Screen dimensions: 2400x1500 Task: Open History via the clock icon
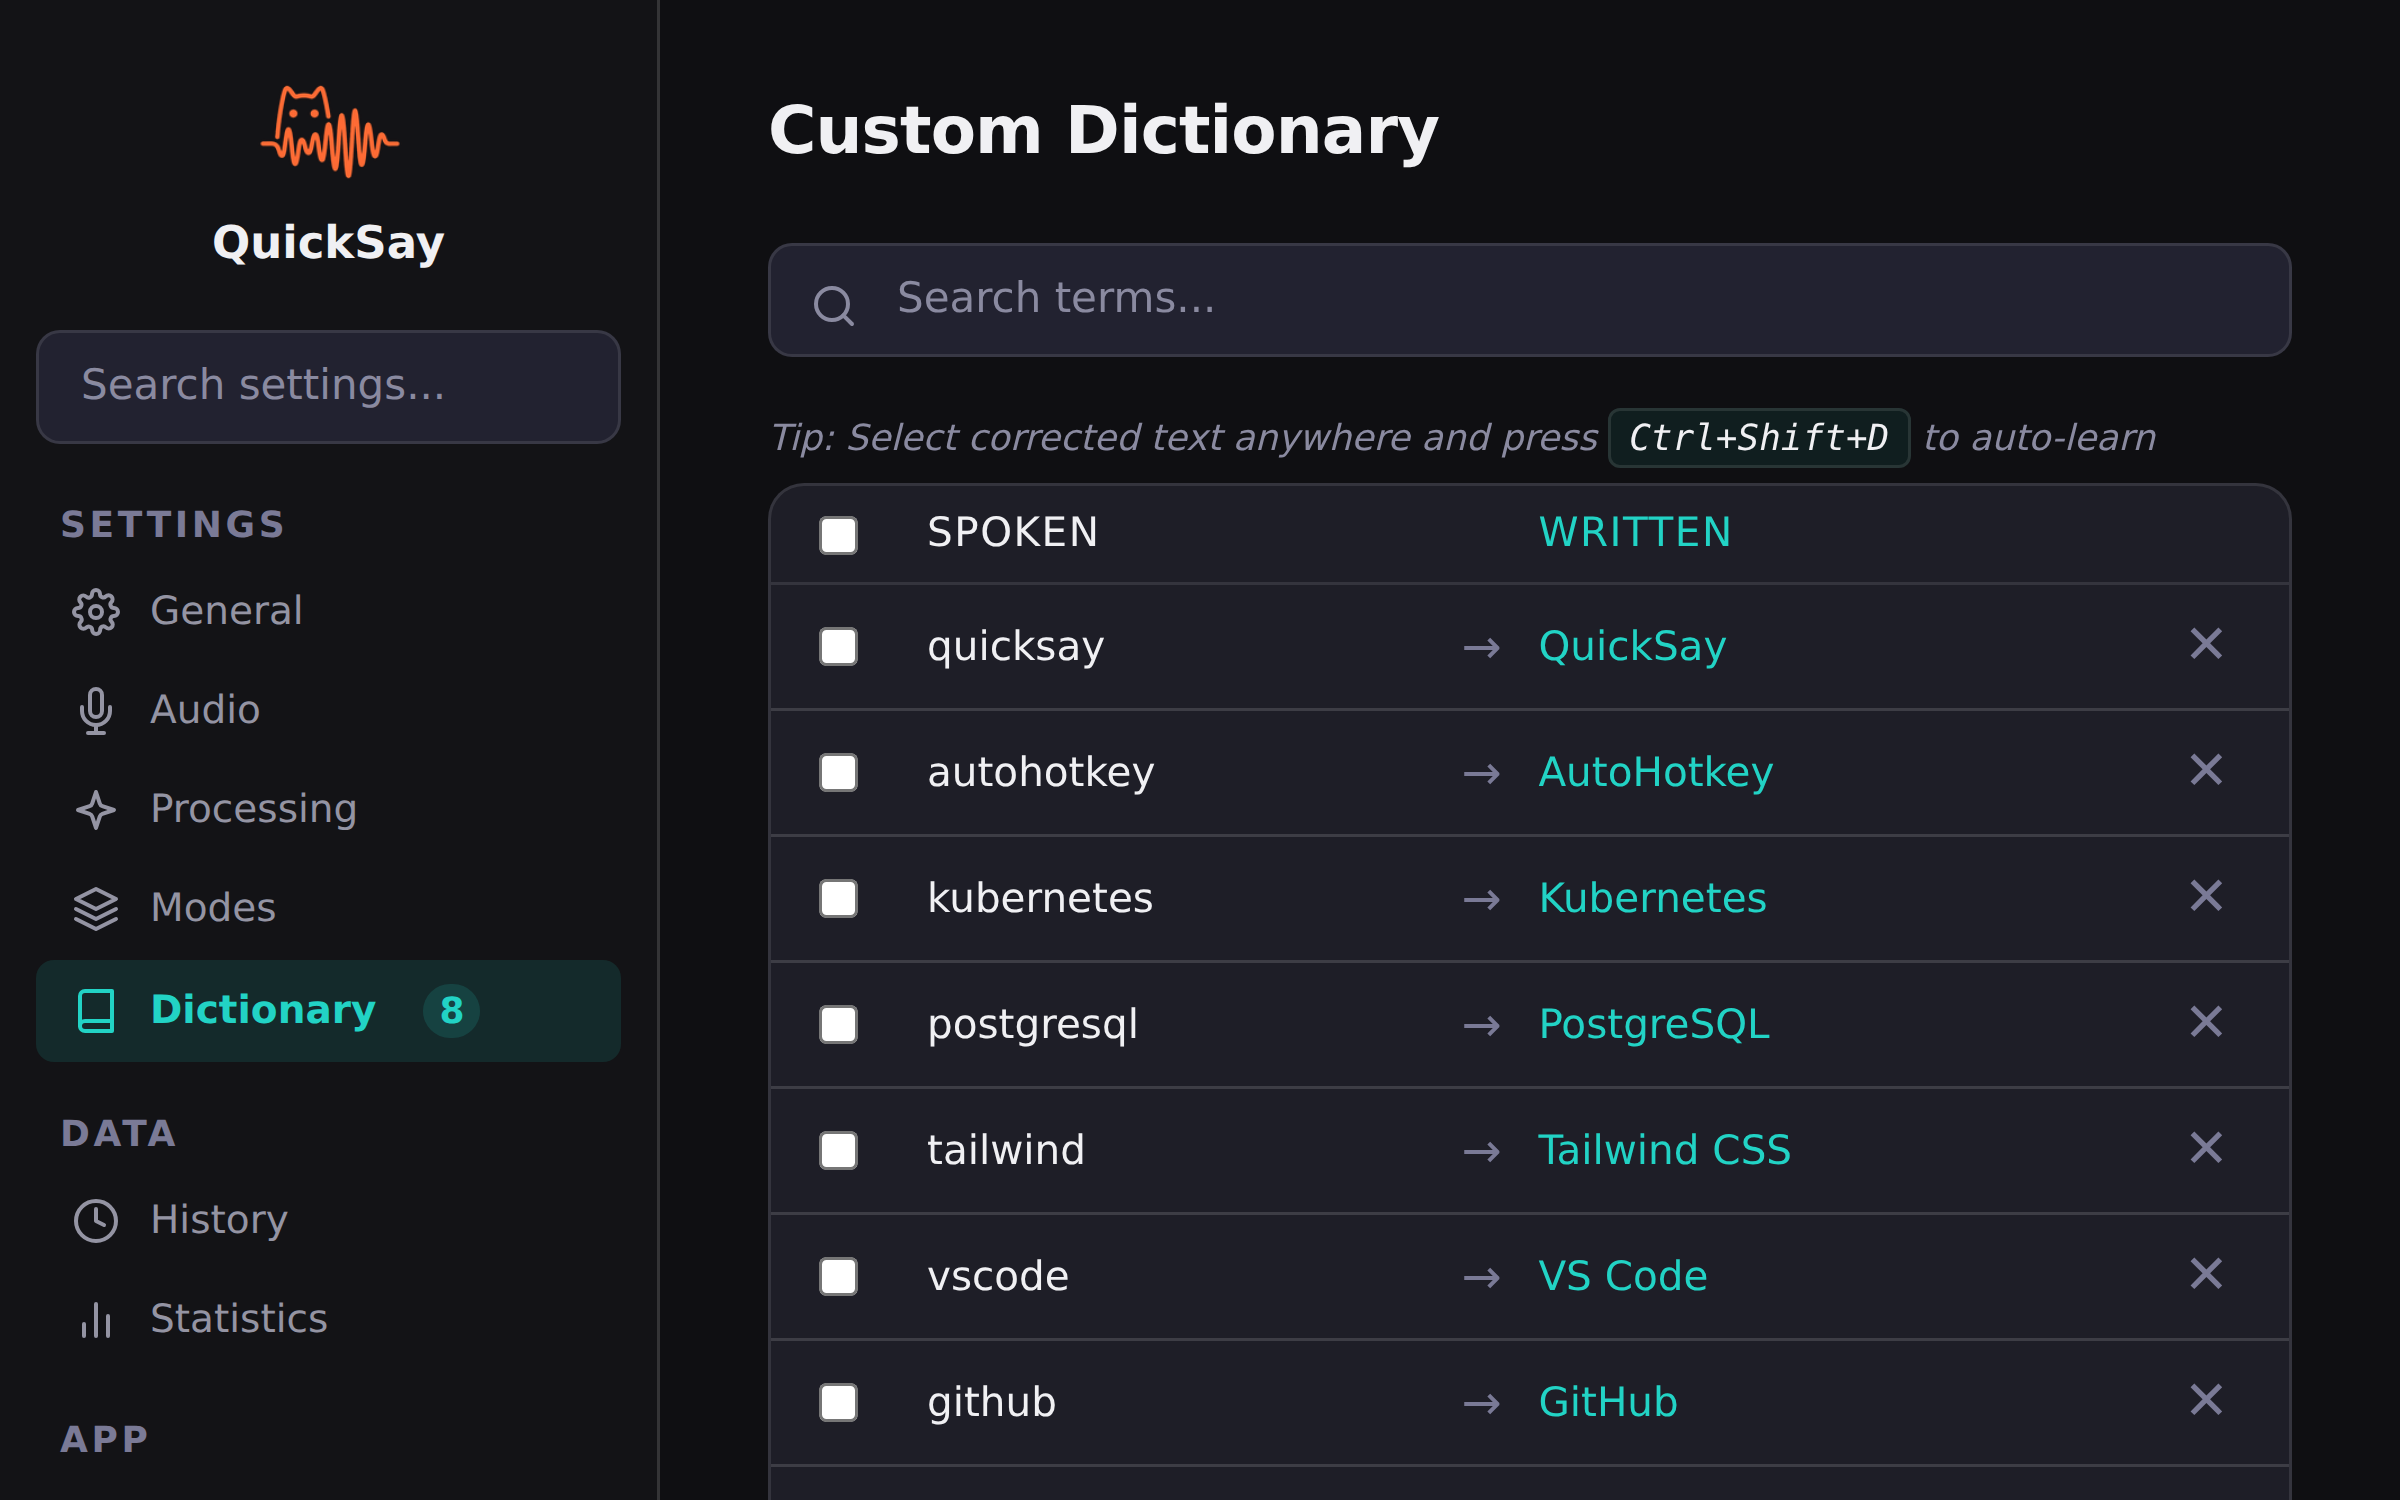pyautogui.click(x=95, y=1219)
